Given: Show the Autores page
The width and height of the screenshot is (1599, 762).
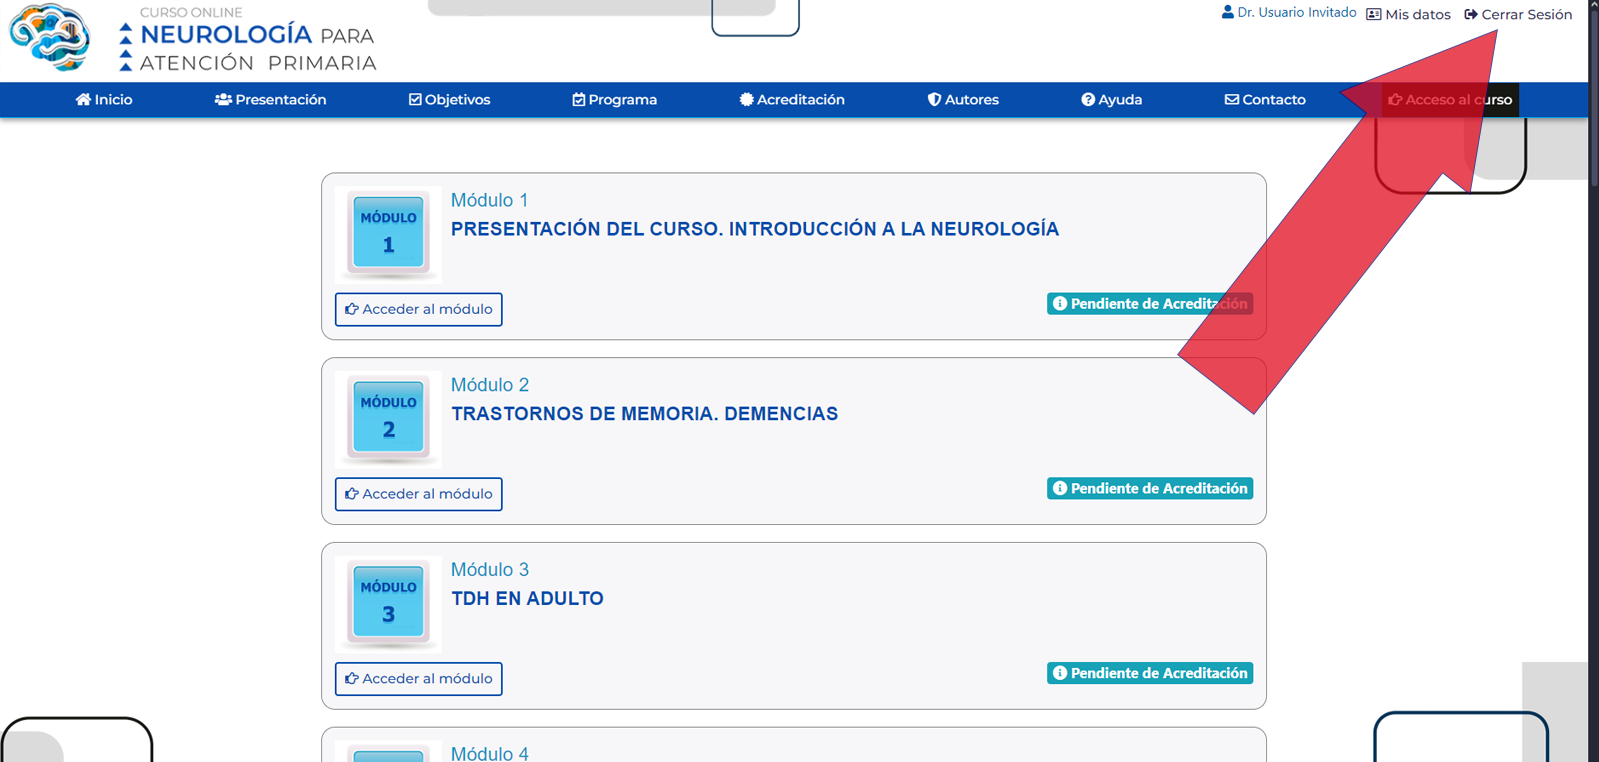Looking at the screenshot, I should pyautogui.click(x=962, y=100).
